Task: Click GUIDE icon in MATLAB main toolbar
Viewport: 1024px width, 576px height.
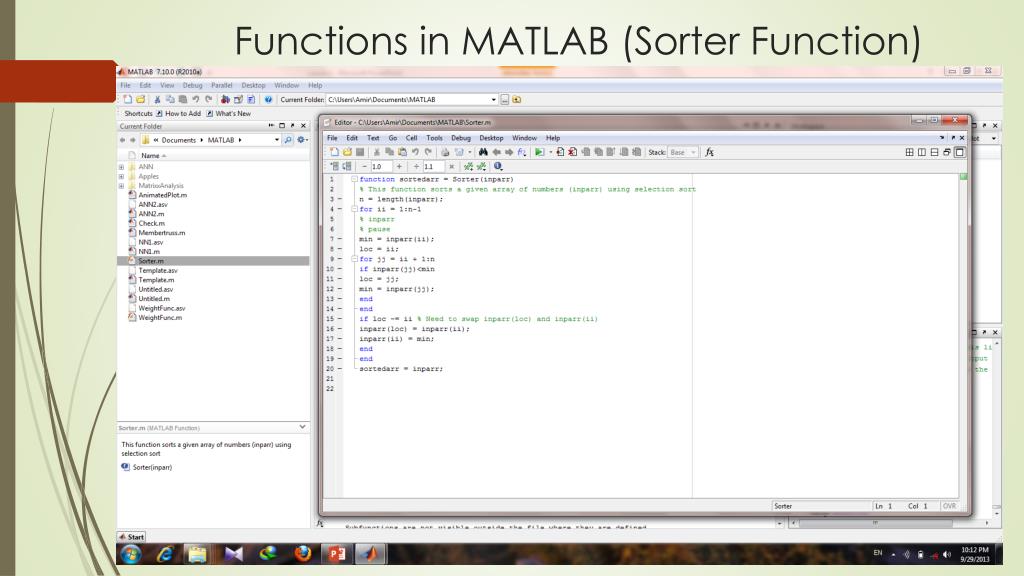Action: [x=238, y=99]
